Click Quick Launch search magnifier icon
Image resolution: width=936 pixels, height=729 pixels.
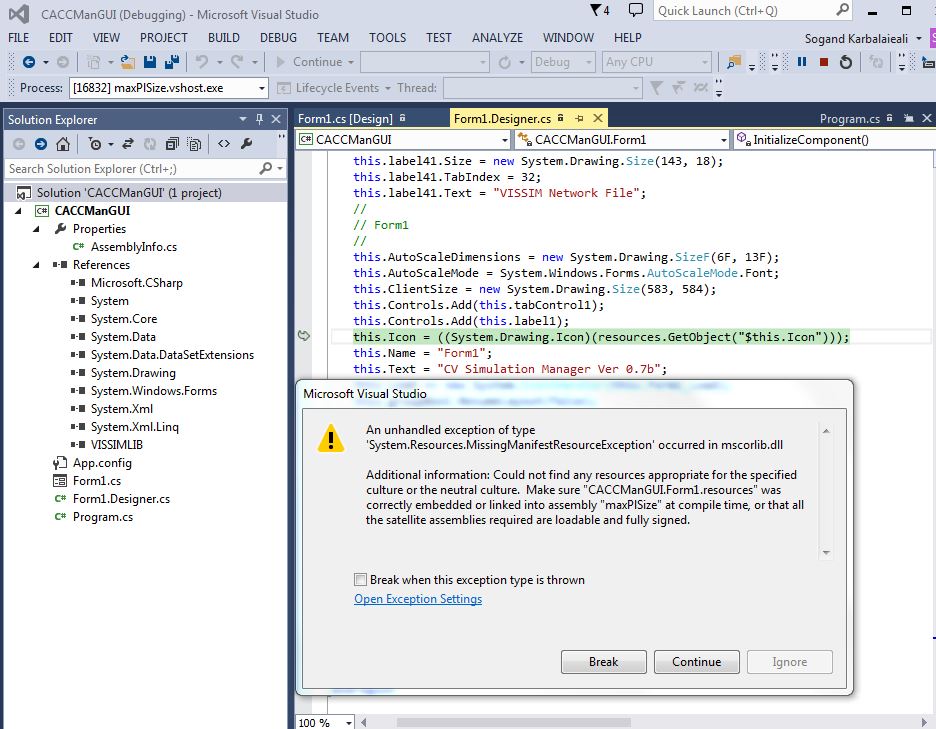[x=842, y=10]
